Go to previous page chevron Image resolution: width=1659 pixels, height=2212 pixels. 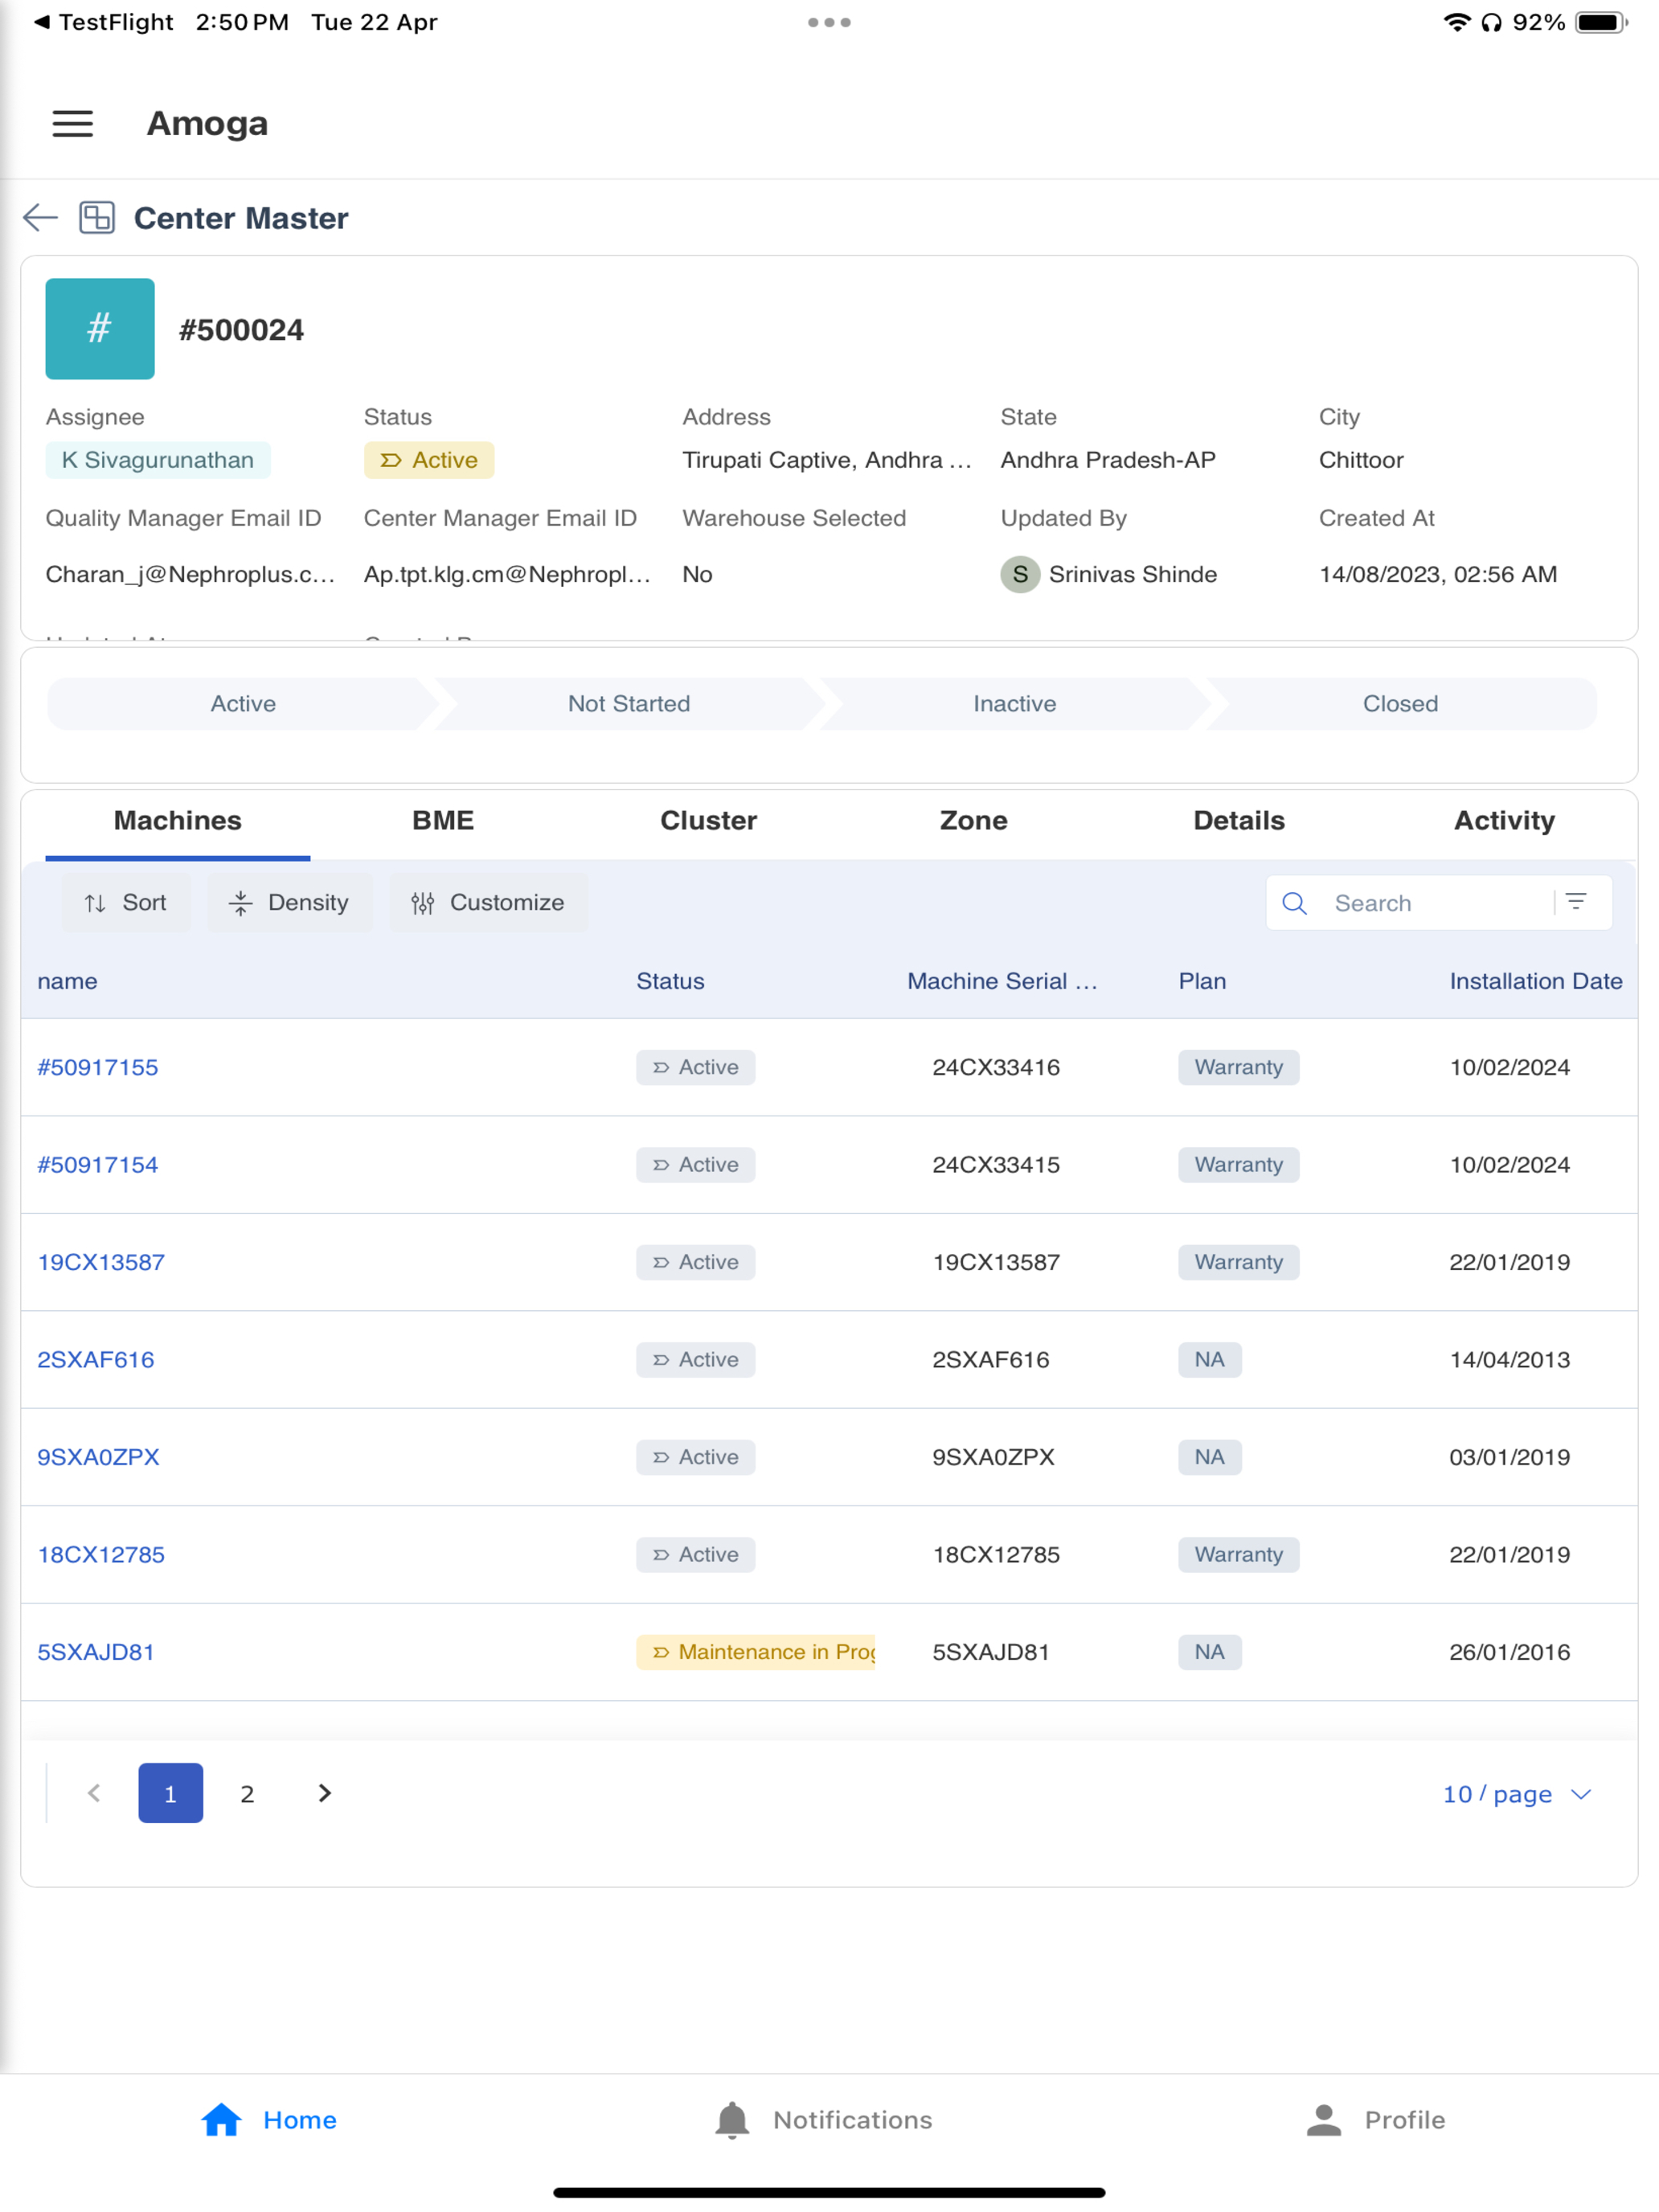94,1793
